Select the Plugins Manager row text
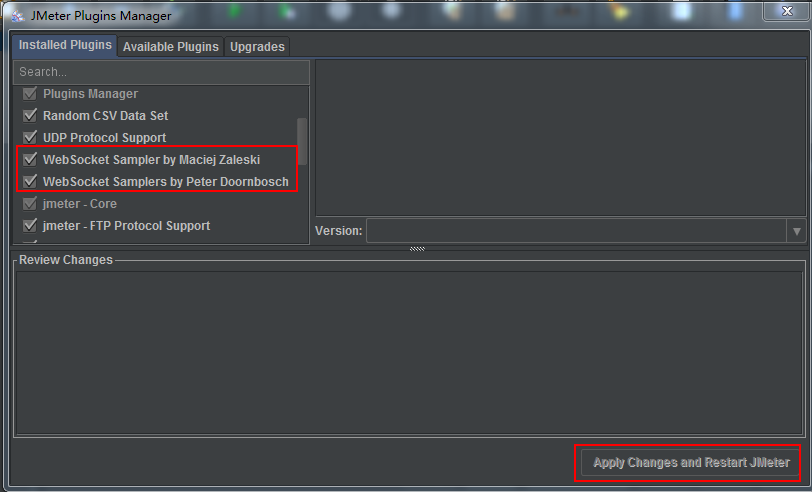 tap(91, 94)
